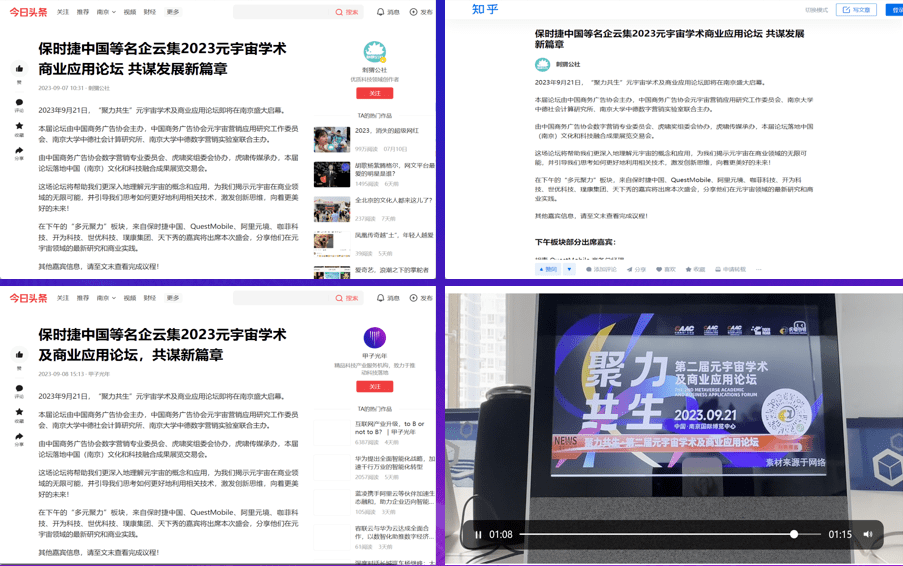Viewport: 903px width, 566px height.
Task: Pause the playing video
Action: coord(478,534)
